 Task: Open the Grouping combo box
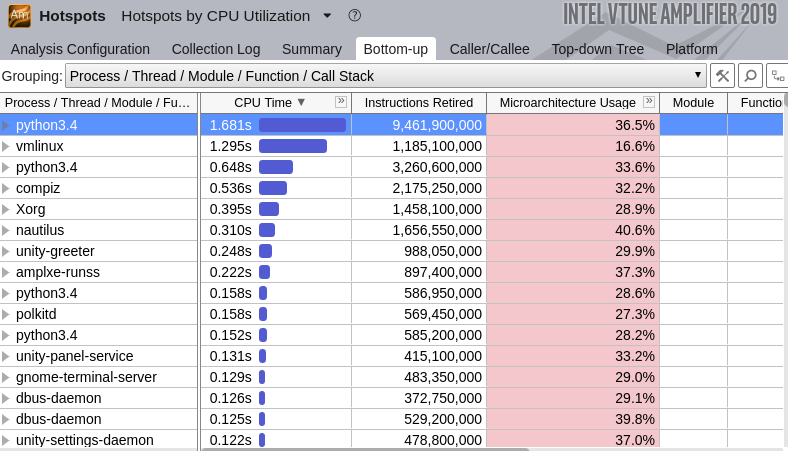pyautogui.click(x=386, y=75)
